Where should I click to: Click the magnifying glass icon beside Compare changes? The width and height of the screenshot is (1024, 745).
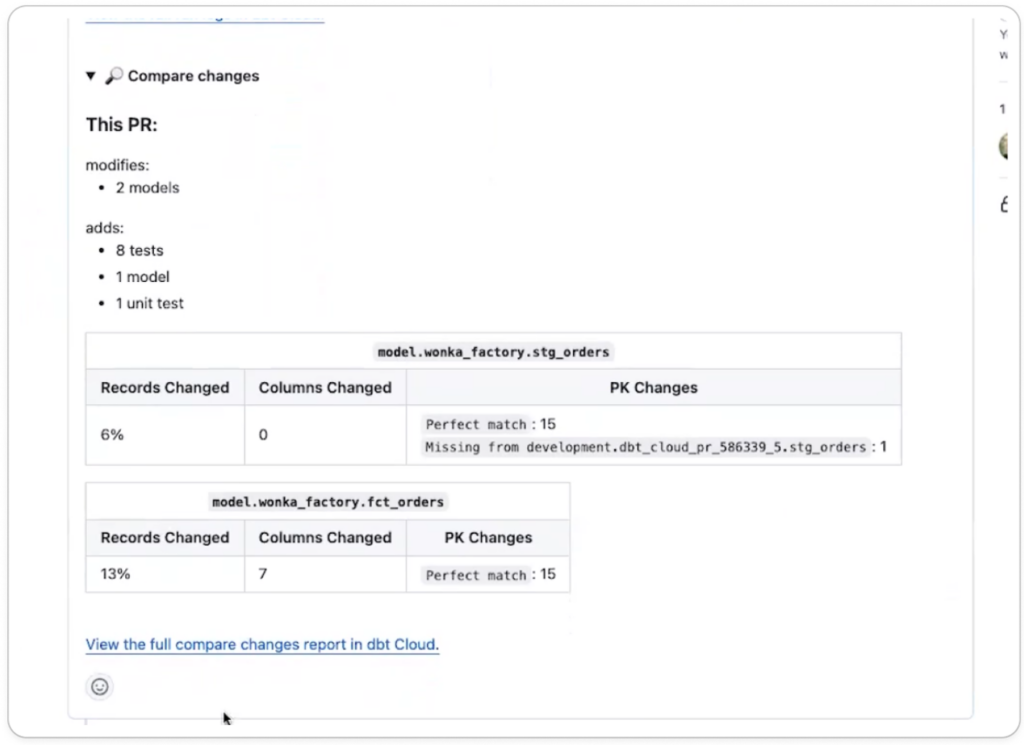115,75
